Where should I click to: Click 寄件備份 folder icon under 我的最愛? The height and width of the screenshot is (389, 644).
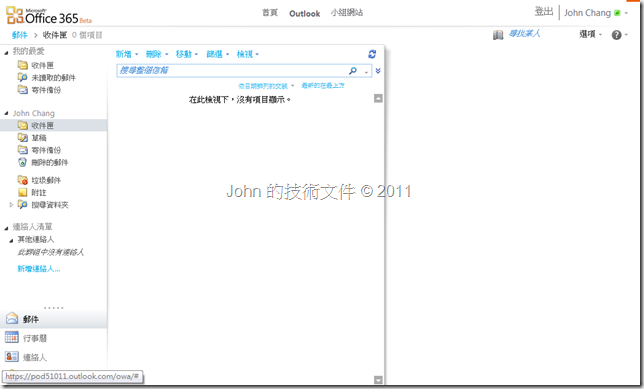pyautogui.click(x=23, y=90)
